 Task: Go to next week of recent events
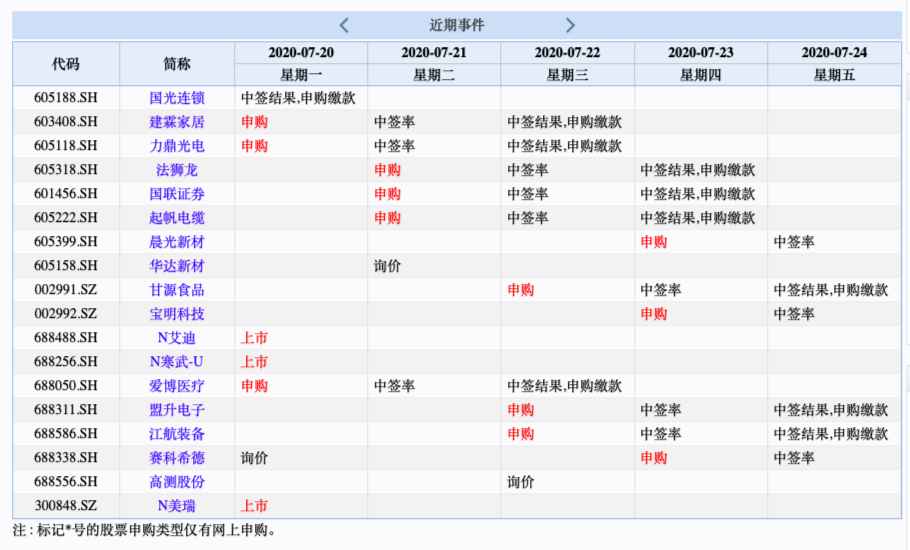[x=570, y=25]
